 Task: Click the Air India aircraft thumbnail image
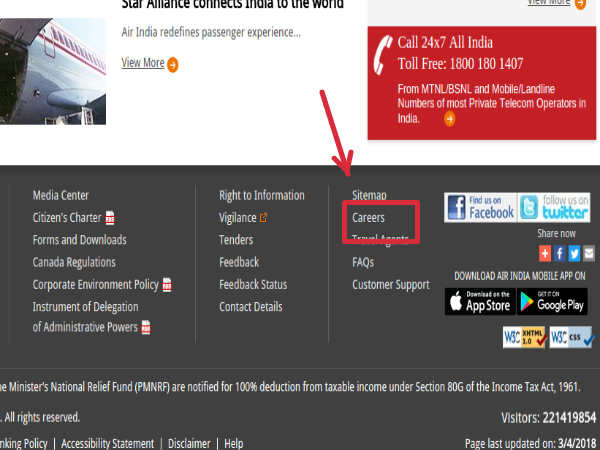pyautogui.click(x=53, y=72)
